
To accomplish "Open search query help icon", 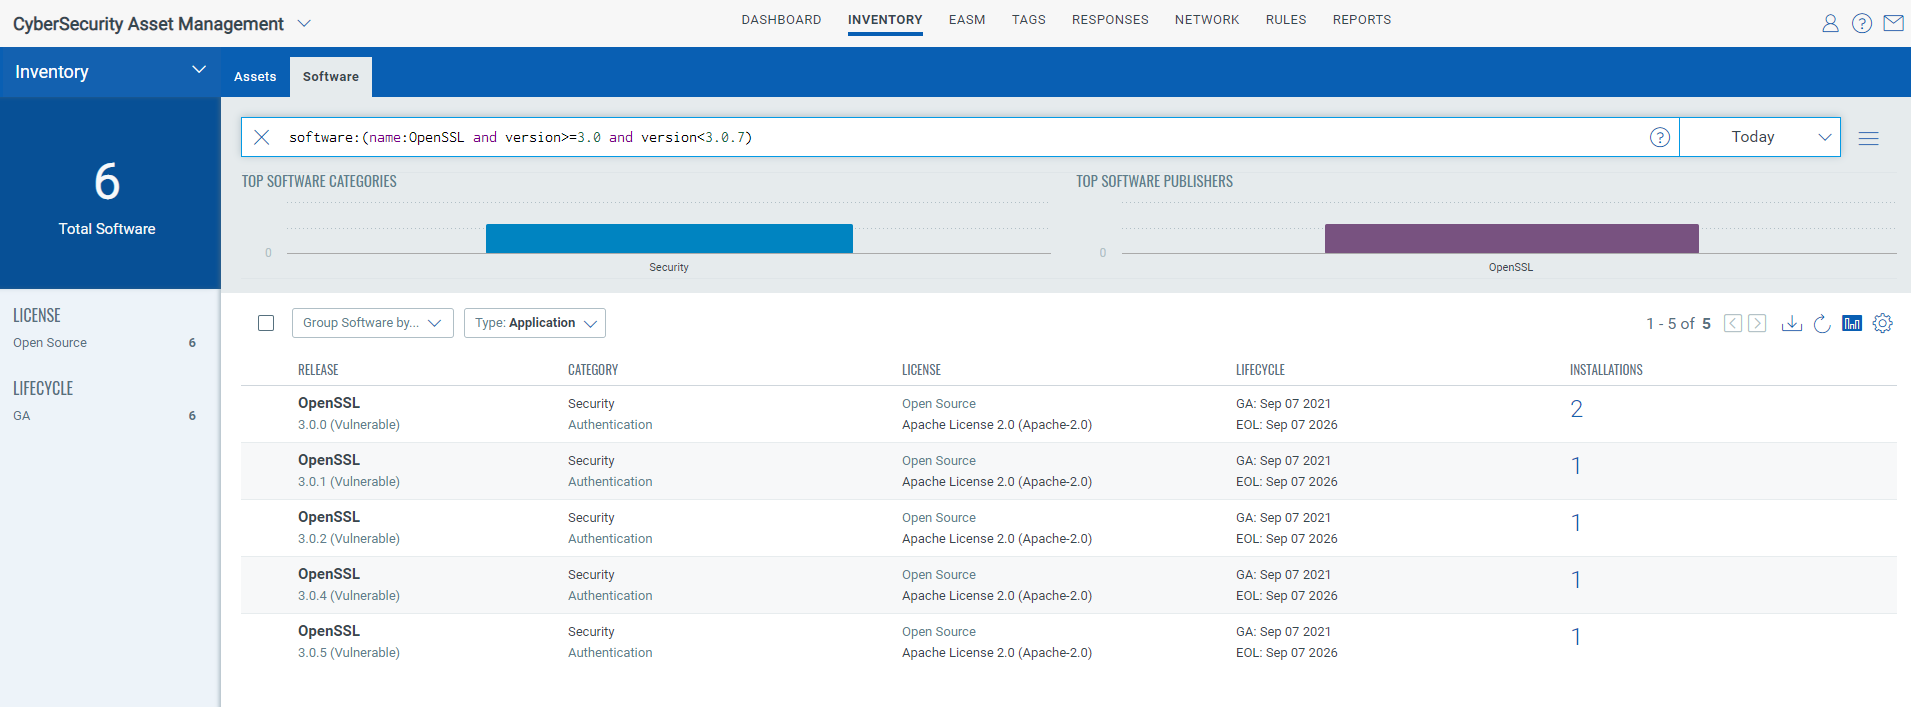I will click(1660, 137).
